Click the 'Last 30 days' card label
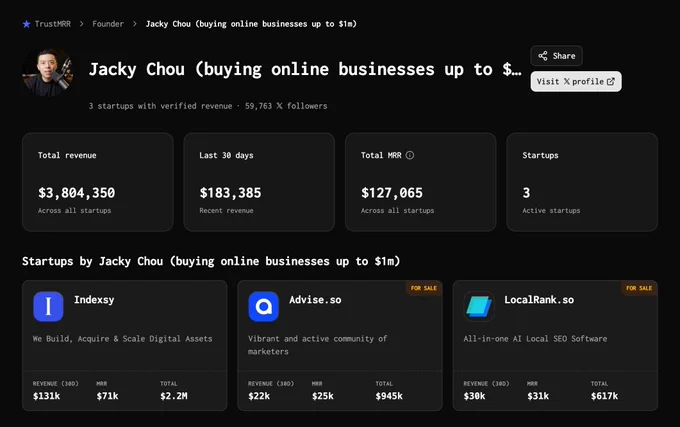The width and height of the screenshot is (680, 427). click(226, 155)
